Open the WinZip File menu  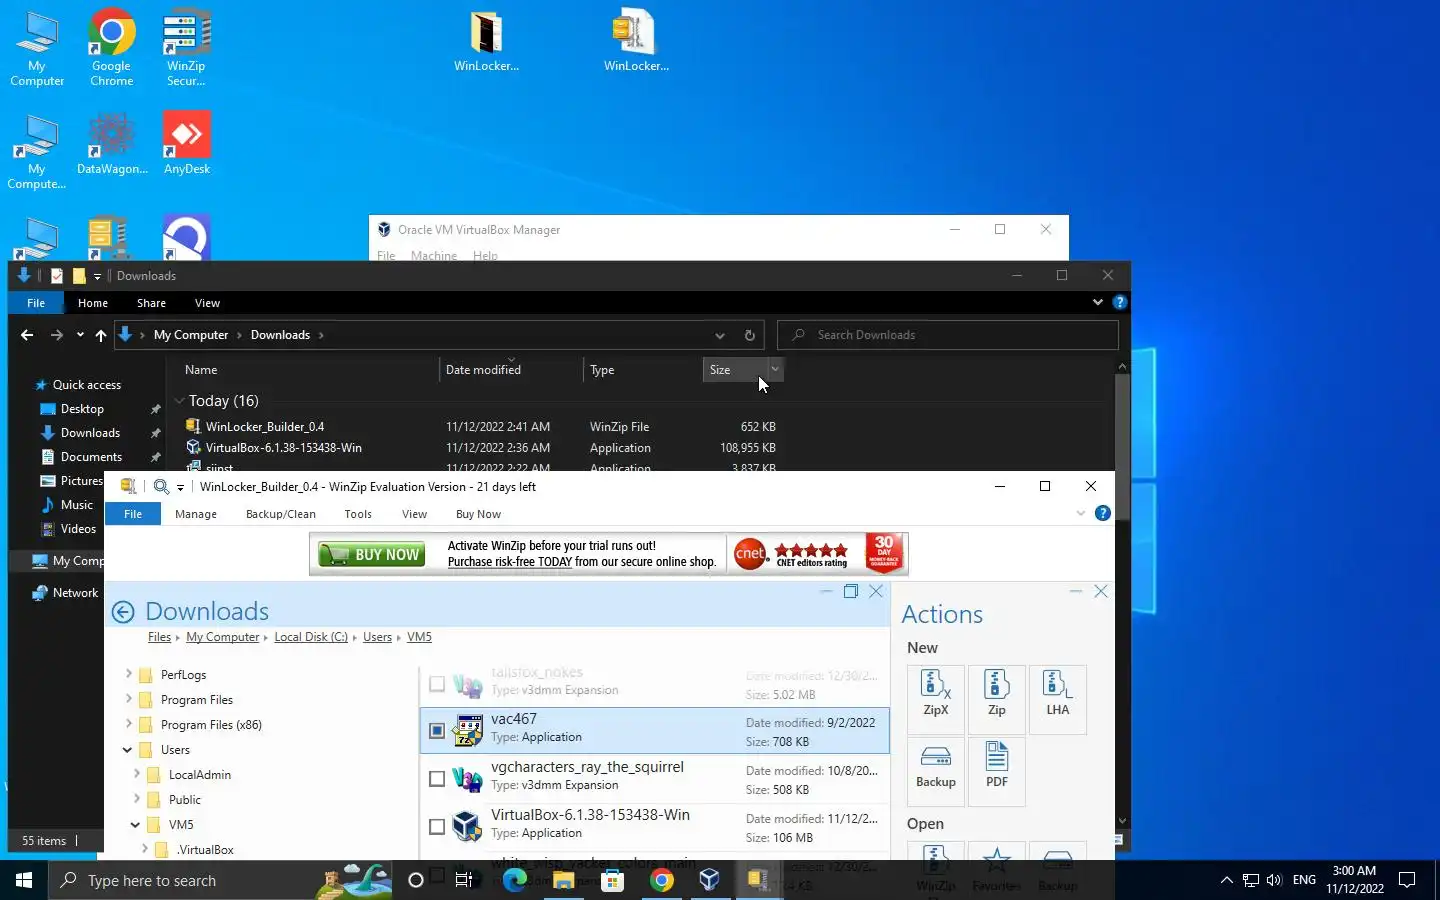pyautogui.click(x=133, y=514)
